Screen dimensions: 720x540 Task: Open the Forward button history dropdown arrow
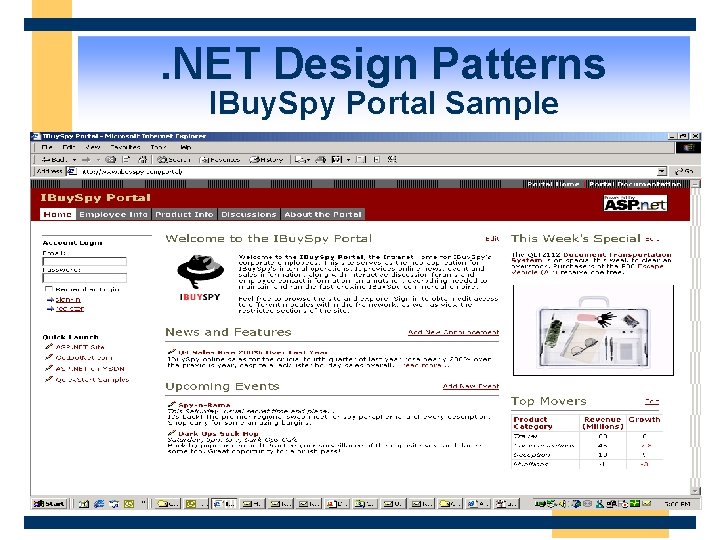pyautogui.click(x=98, y=160)
